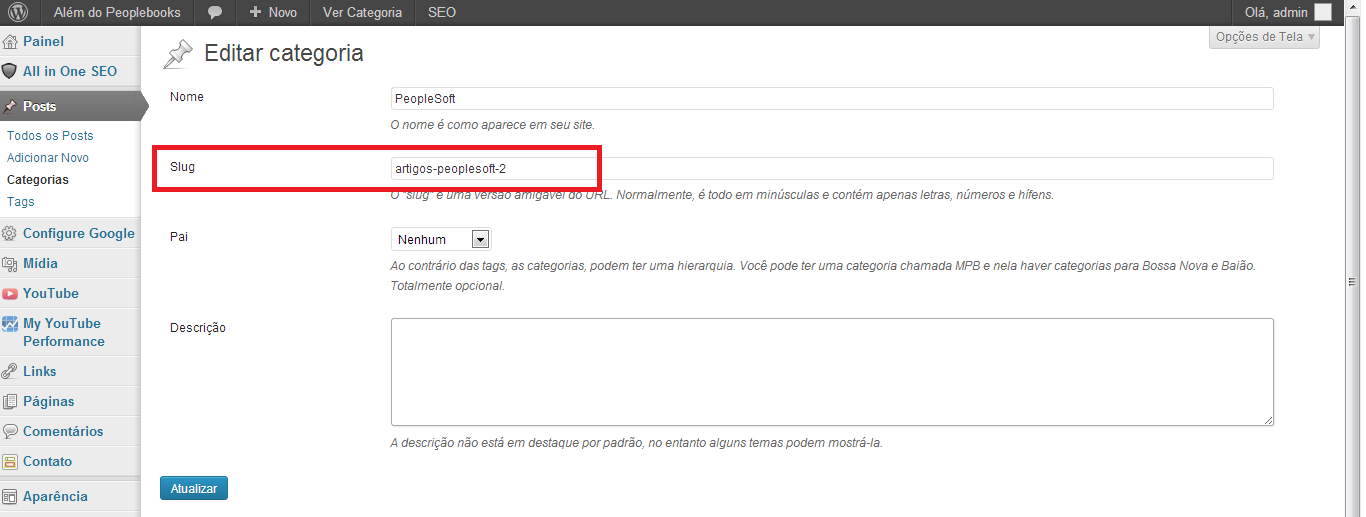Focus the Descrição text area
1366x517 pixels.
point(831,372)
